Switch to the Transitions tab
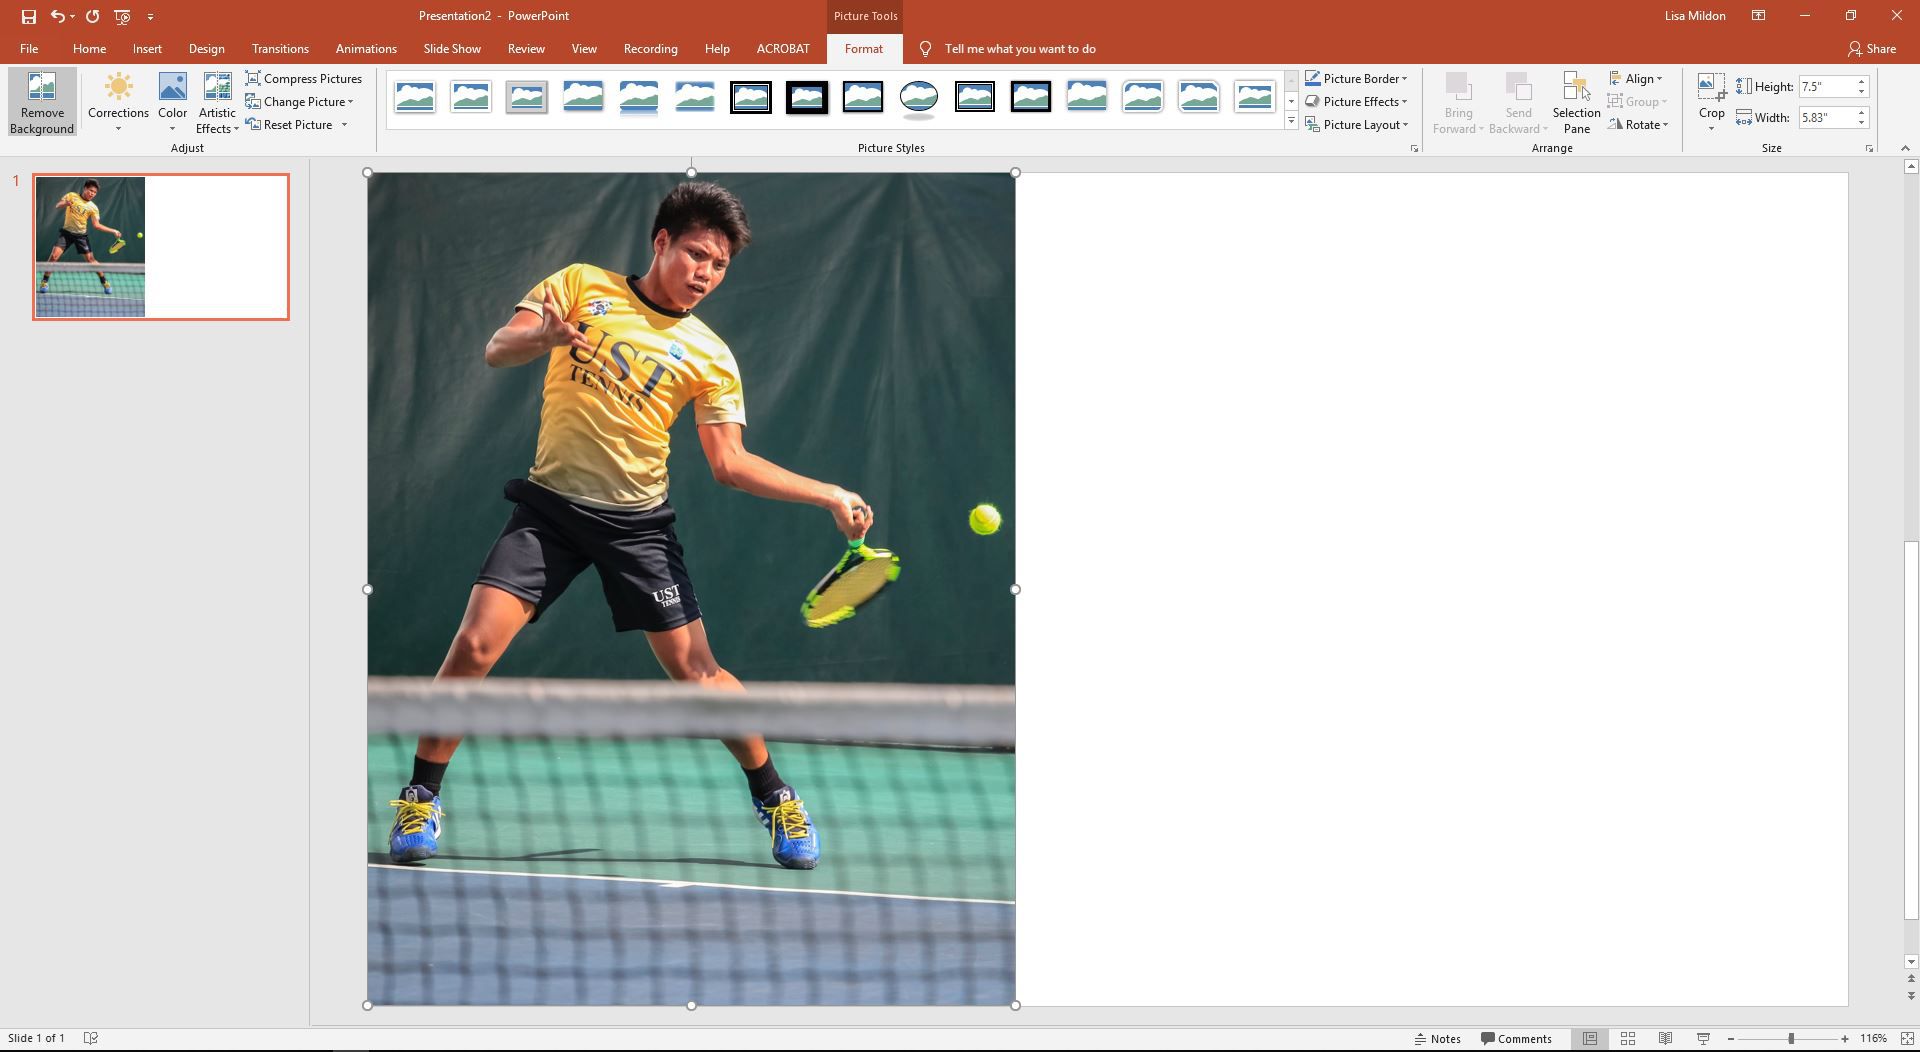This screenshot has width=1920, height=1052. tap(280, 48)
